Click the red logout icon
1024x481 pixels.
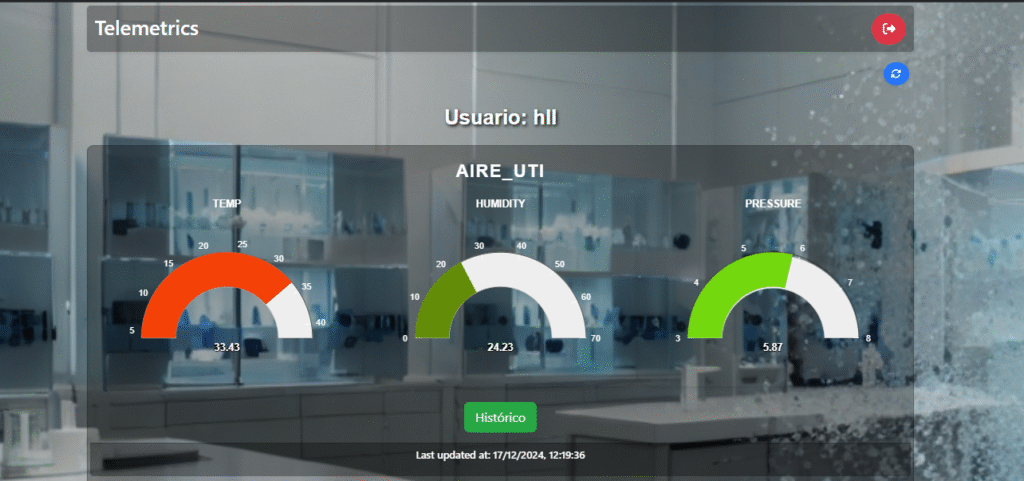pyautogui.click(x=888, y=29)
